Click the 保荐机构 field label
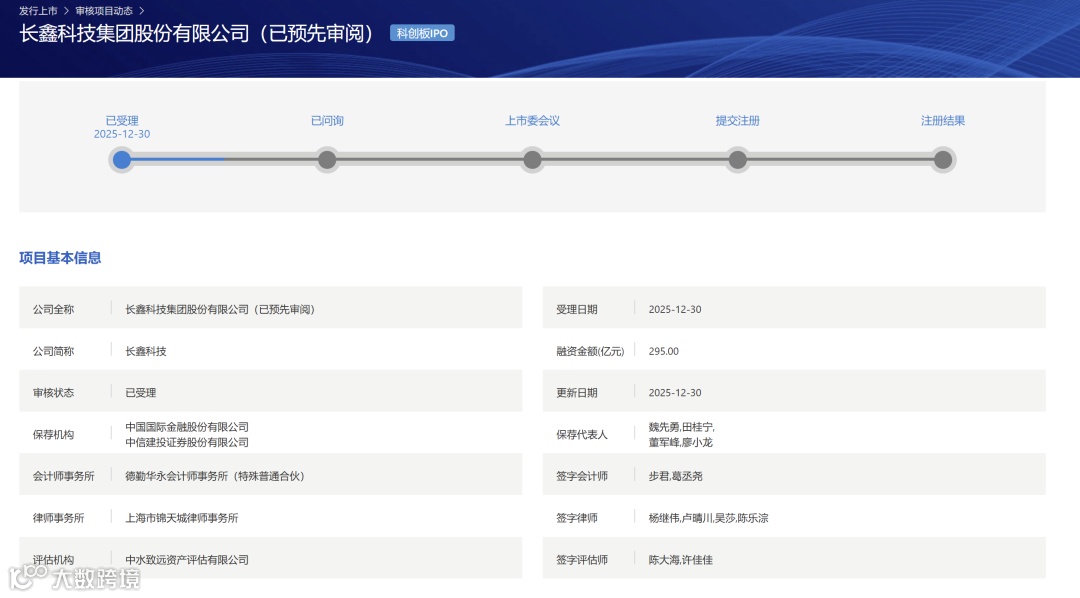This screenshot has width=1080, height=598. tap(53, 435)
